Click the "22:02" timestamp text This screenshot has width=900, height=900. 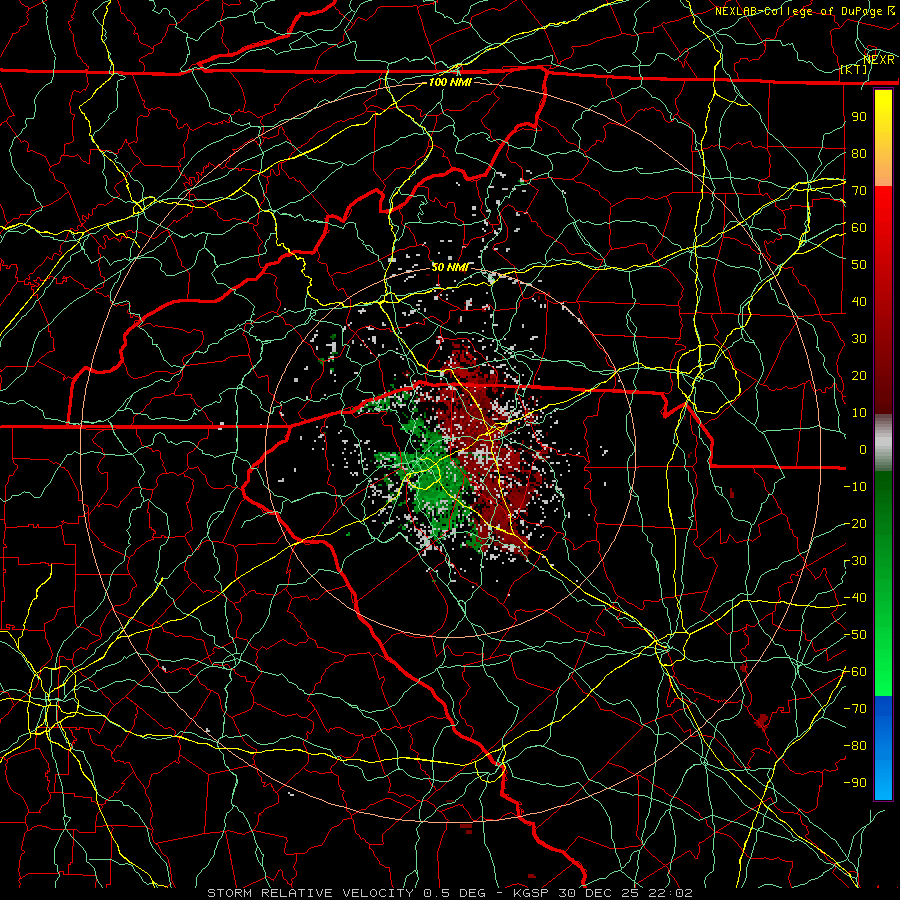(x=671, y=893)
